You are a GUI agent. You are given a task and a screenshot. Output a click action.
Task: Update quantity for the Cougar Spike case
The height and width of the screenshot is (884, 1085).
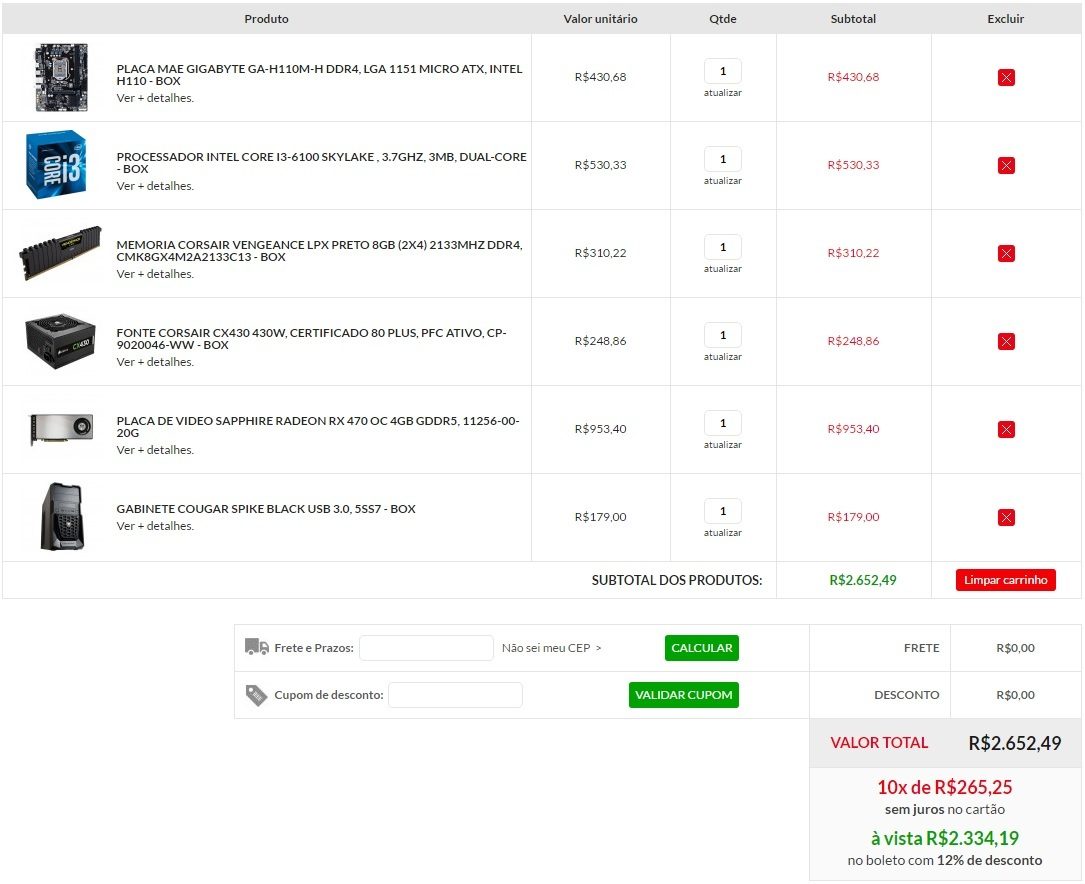click(x=723, y=533)
